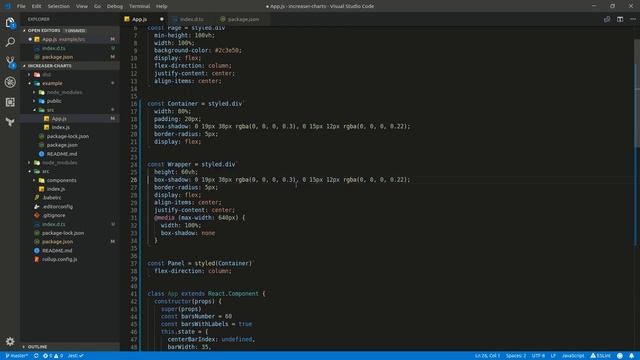Open the Search view in activity bar
640x360 pixels.
tap(10, 42)
